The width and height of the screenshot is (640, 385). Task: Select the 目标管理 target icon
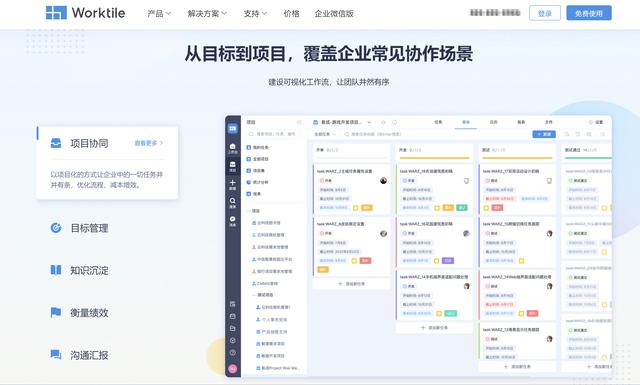click(x=56, y=228)
